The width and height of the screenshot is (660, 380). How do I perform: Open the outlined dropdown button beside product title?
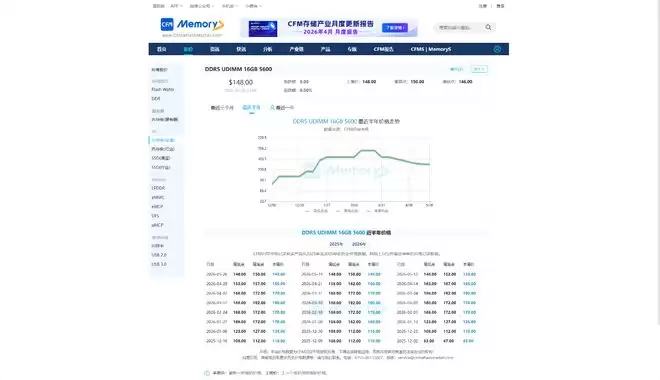pyautogui.click(x=479, y=69)
